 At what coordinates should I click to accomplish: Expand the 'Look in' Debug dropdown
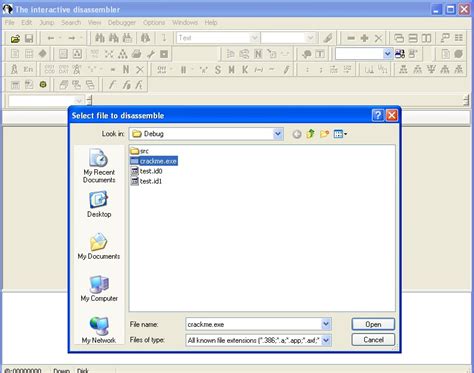(278, 134)
